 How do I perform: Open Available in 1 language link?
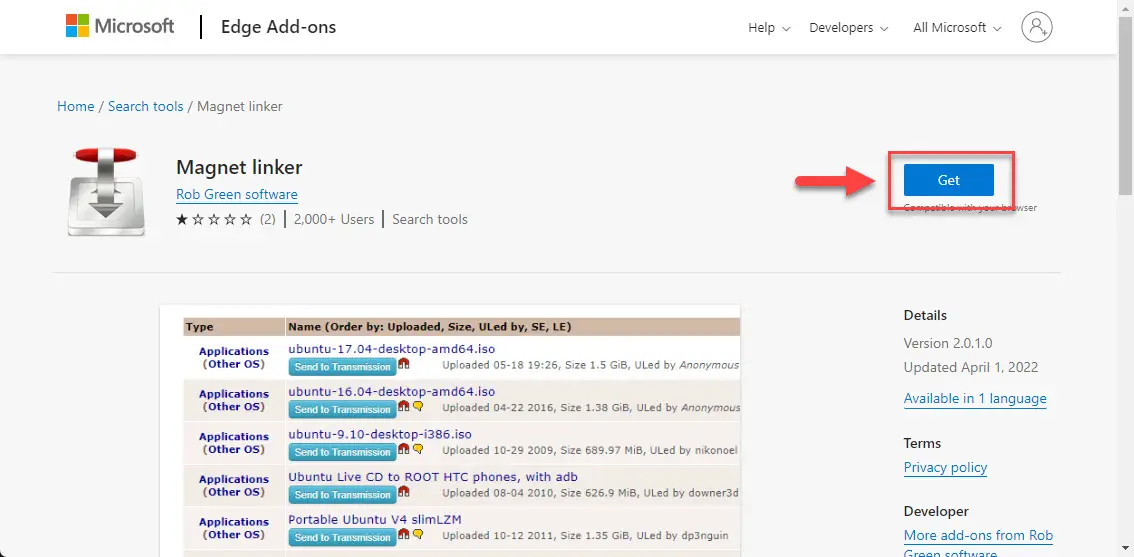click(x=975, y=399)
